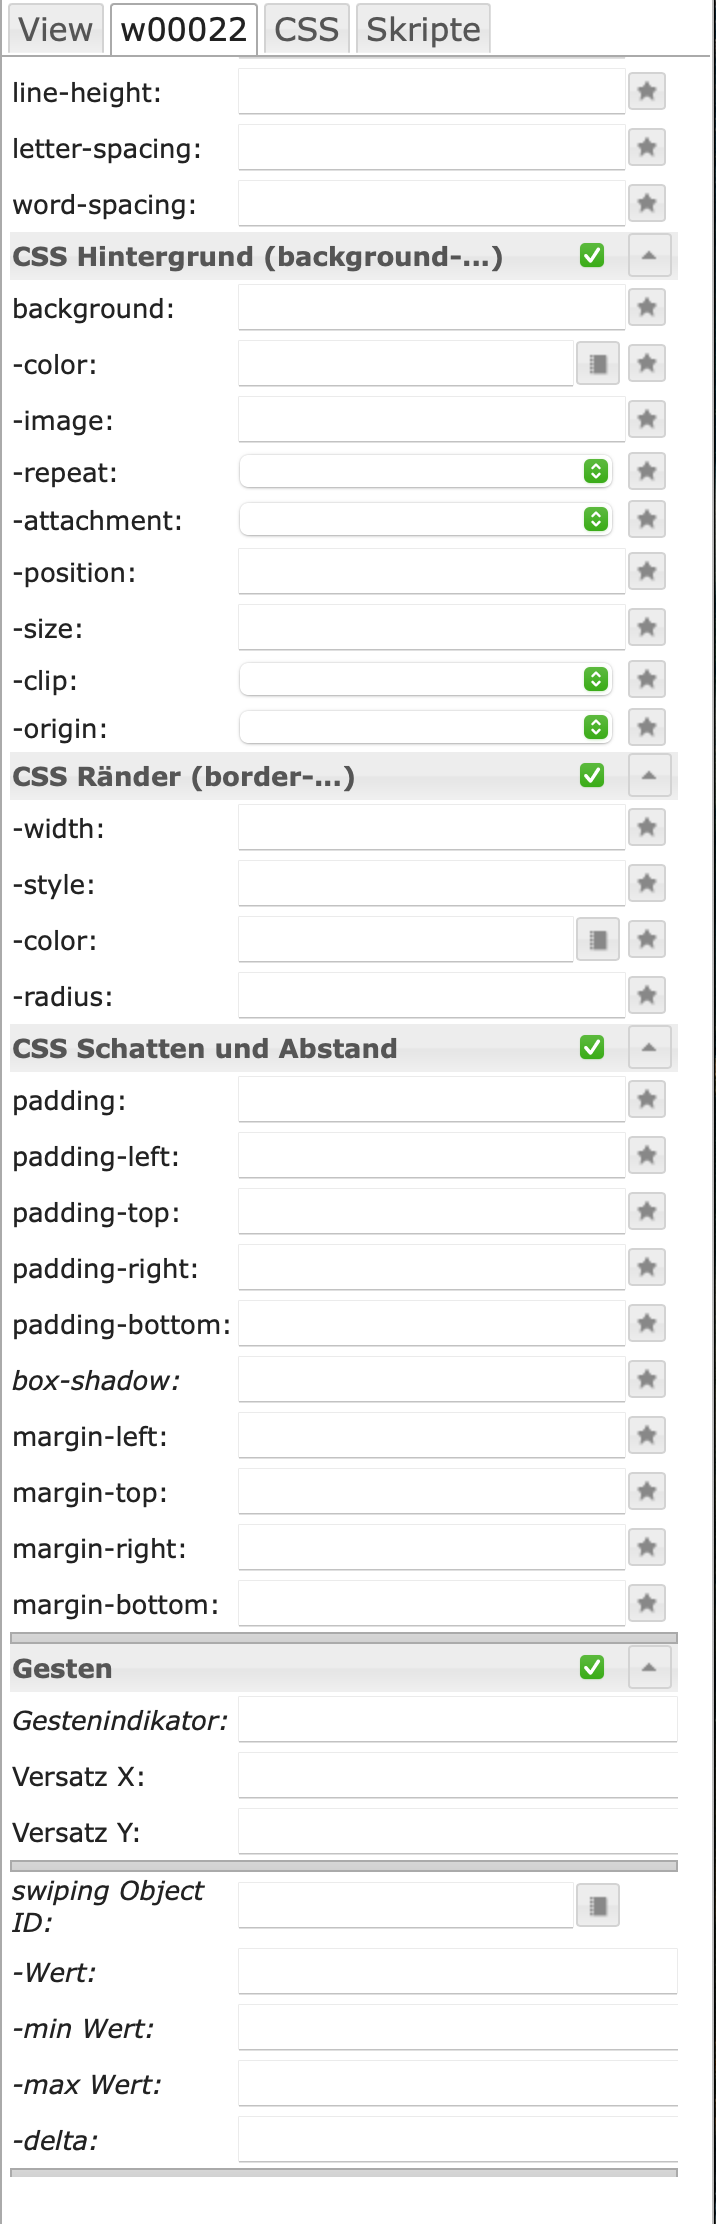Screen dimensions: 716x2224
Task: Click the Gestenindikator input field
Action: pyautogui.click(x=457, y=1720)
